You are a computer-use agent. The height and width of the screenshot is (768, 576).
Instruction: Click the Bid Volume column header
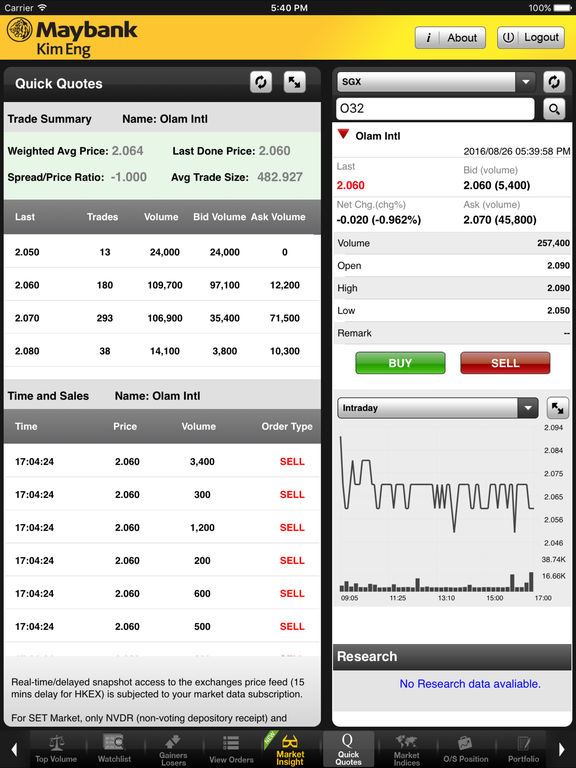click(219, 217)
